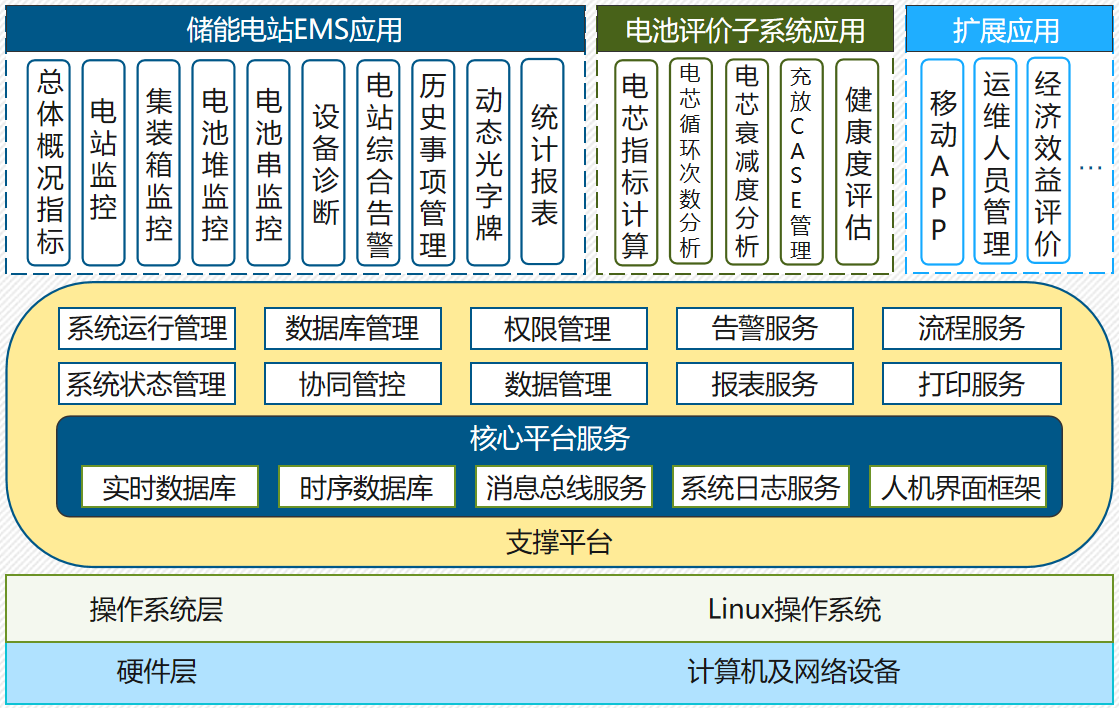The height and width of the screenshot is (708, 1119).
Task: Click the 移动APP box
Action: click(942, 163)
